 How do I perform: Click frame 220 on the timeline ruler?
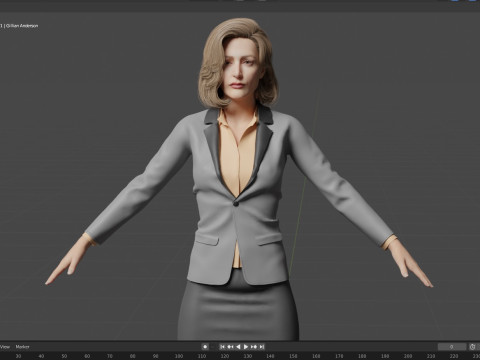[x=454, y=356]
